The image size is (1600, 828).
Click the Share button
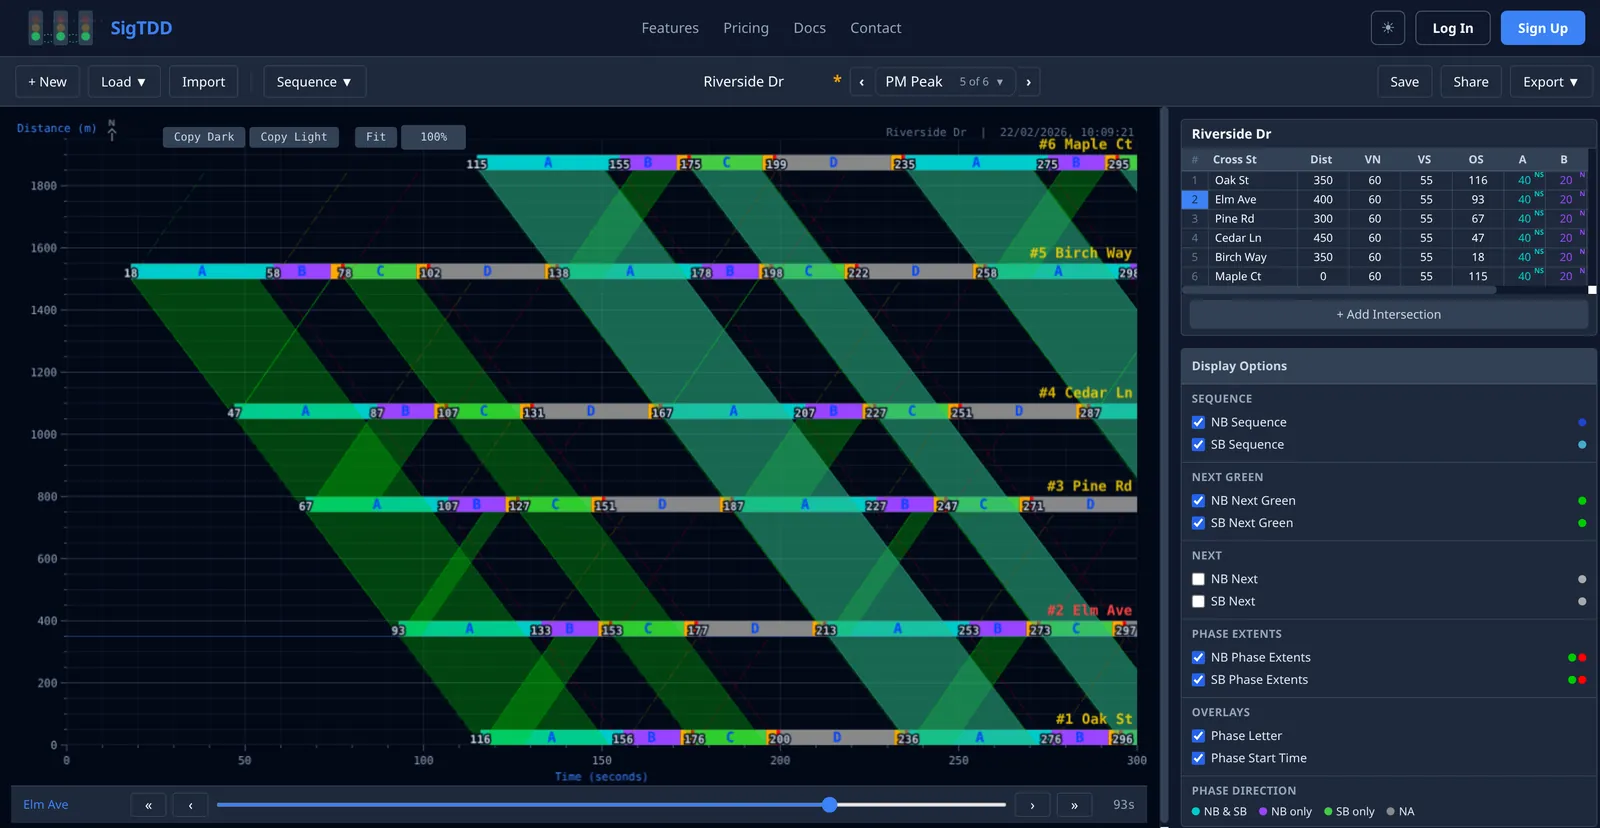point(1471,82)
